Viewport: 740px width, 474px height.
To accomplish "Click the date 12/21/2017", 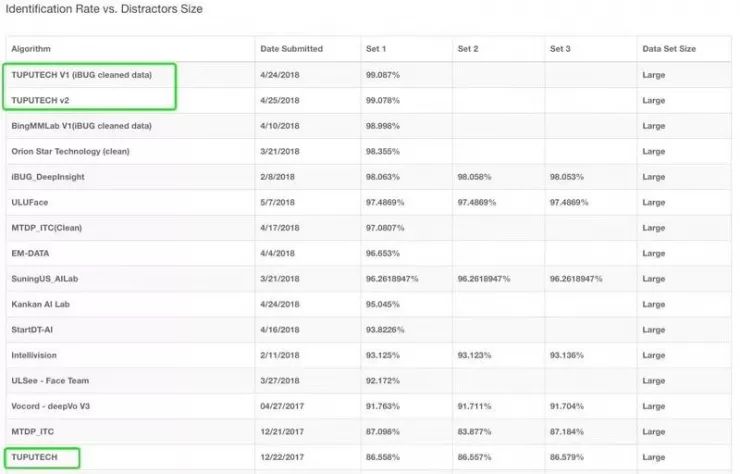I will [x=282, y=432].
